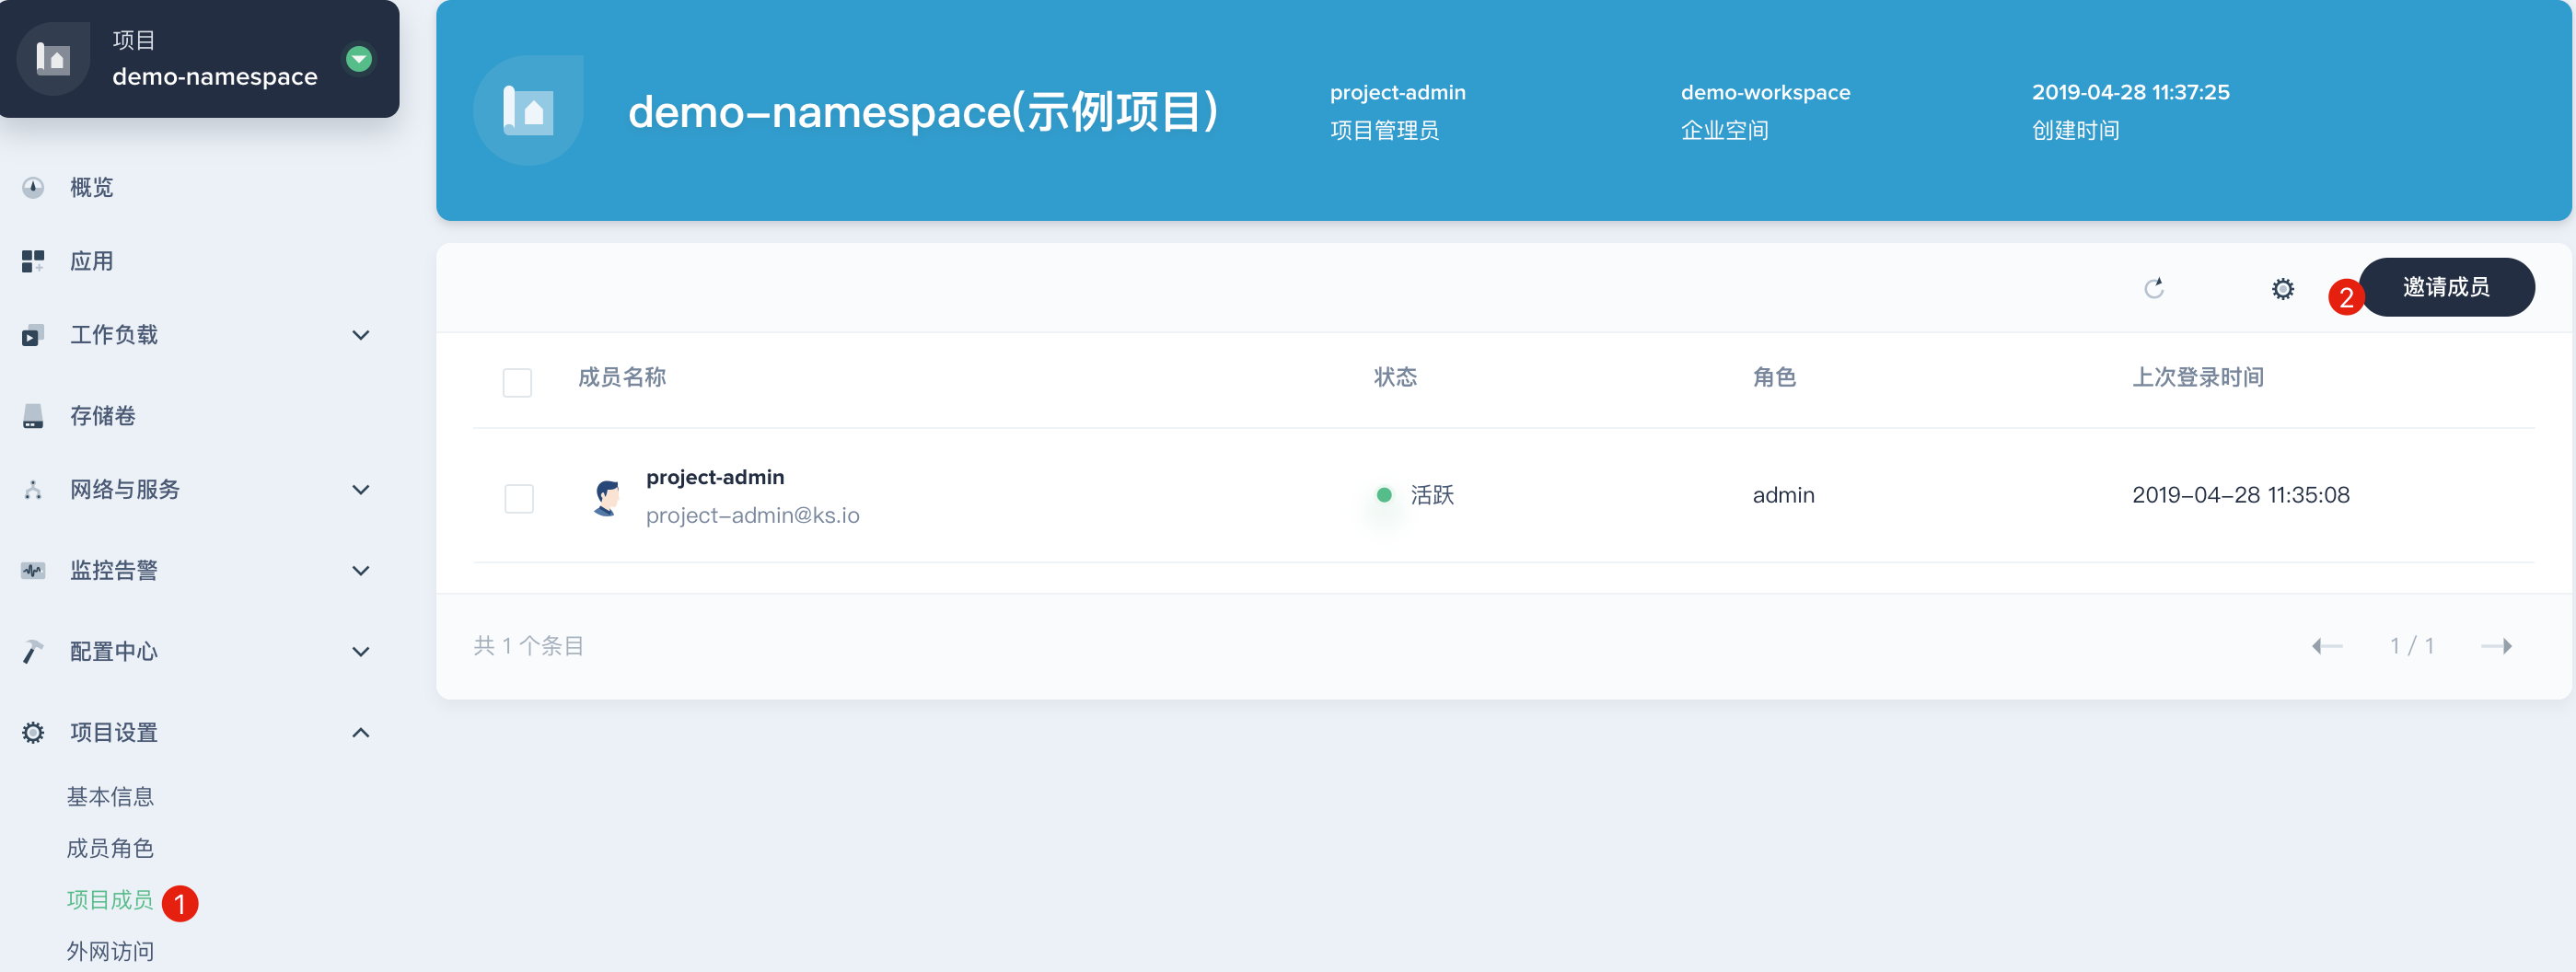The height and width of the screenshot is (972, 2576).
Task: Click the 2019-04-28 11:37:25 creation time
Action: click(2130, 93)
